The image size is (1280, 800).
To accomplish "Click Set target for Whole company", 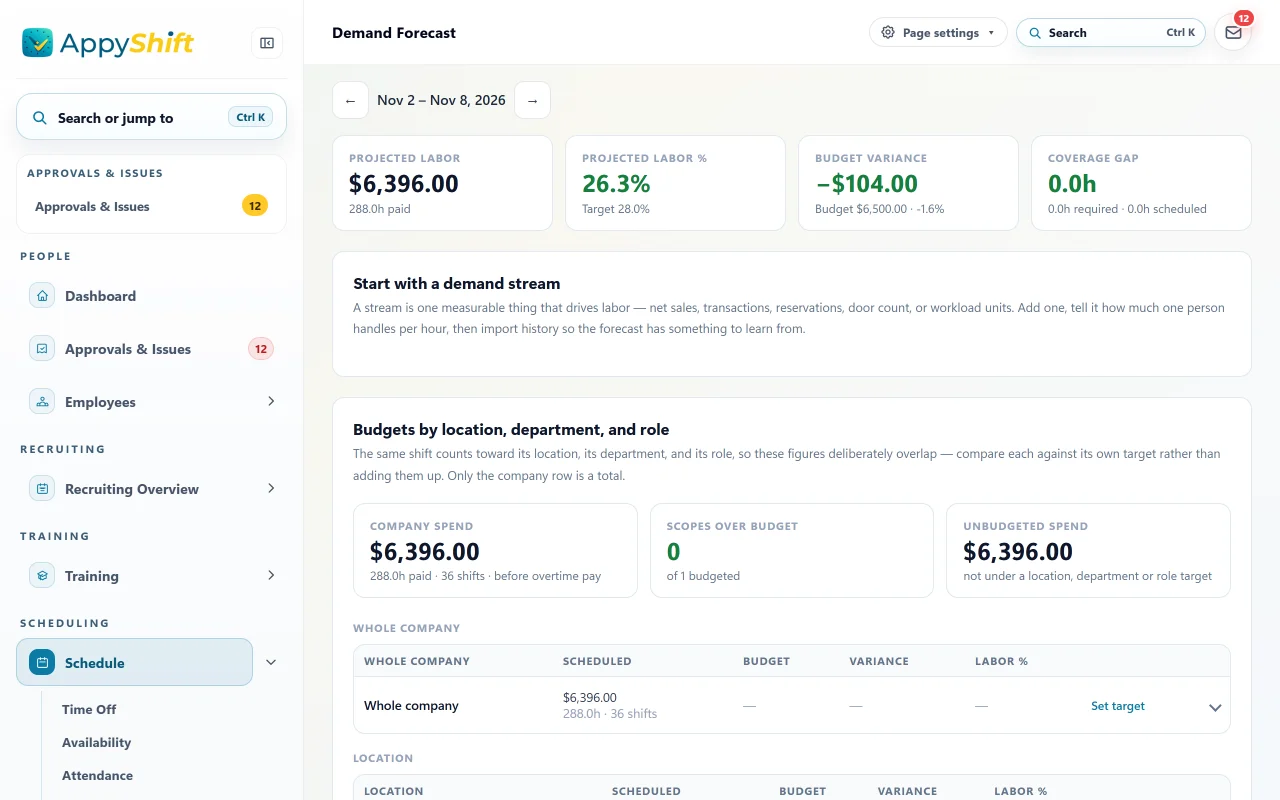I will [x=1118, y=706].
